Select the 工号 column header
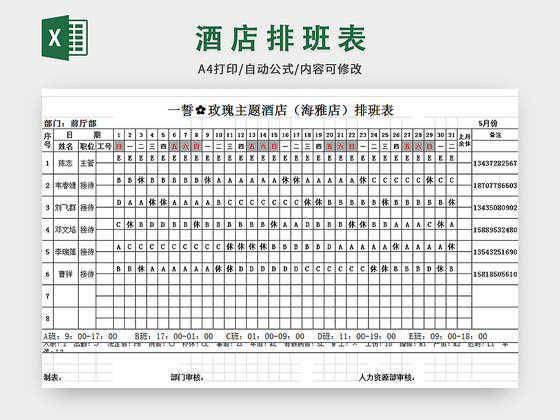 105,146
